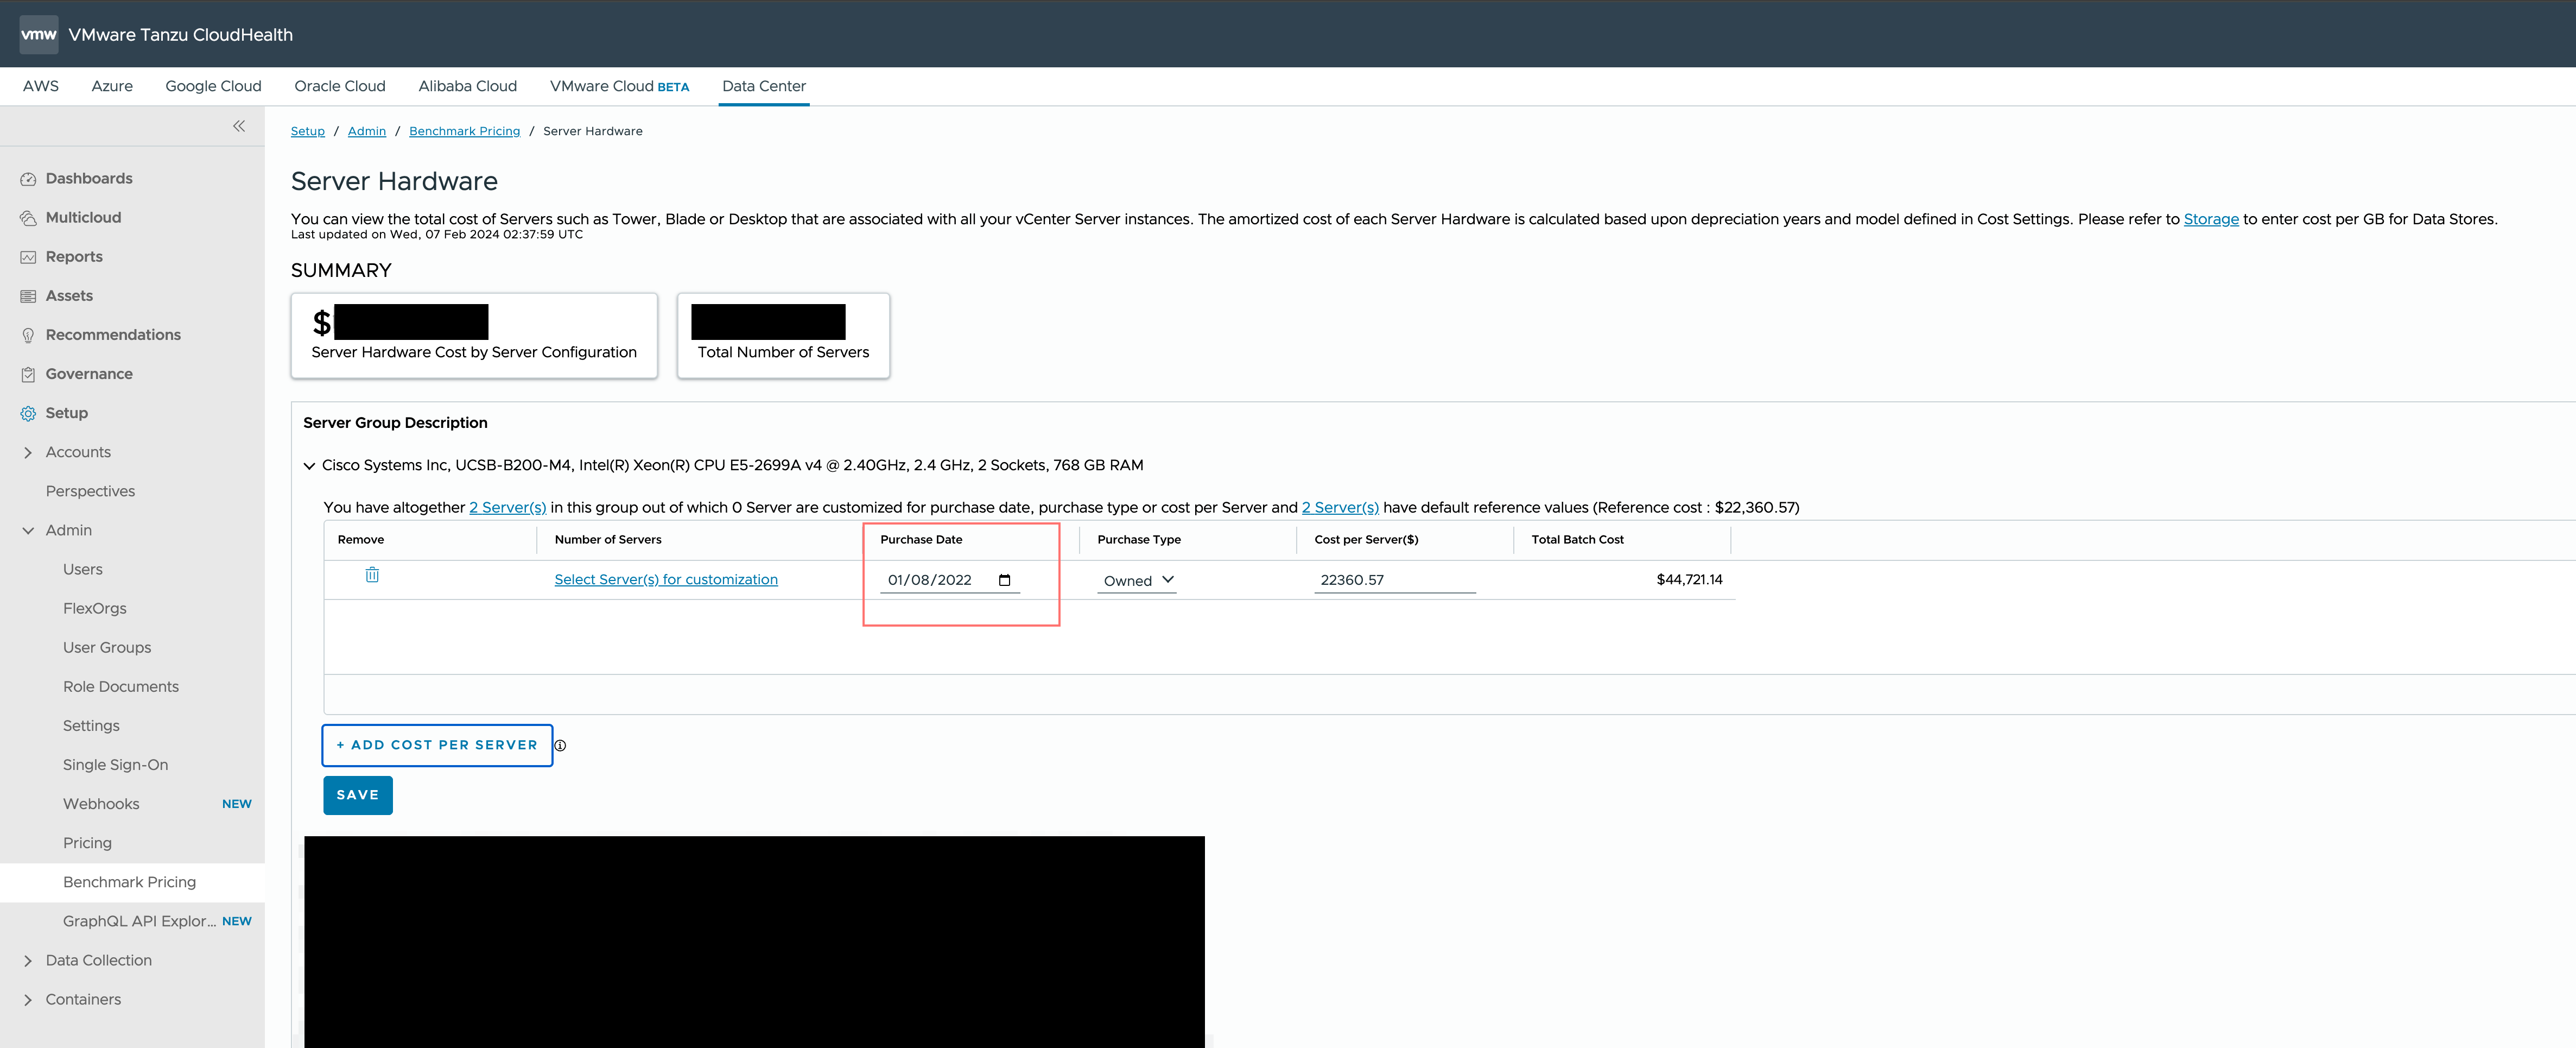Open Multicloud section in sidebar
The width and height of the screenshot is (2576, 1048).
(83, 217)
